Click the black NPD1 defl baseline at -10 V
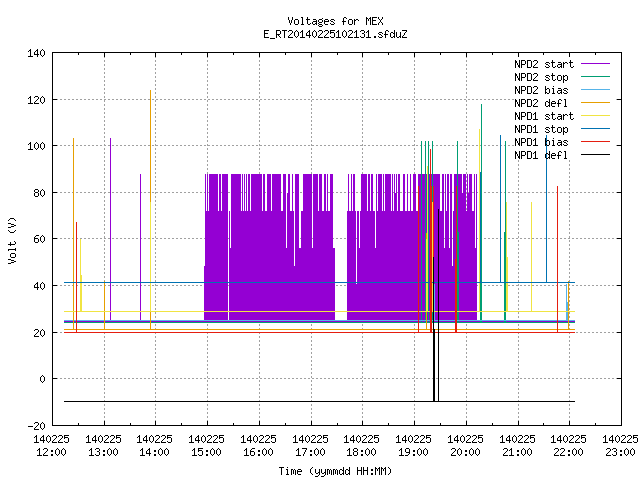Viewport: 640px width, 480px height. click(x=319, y=402)
